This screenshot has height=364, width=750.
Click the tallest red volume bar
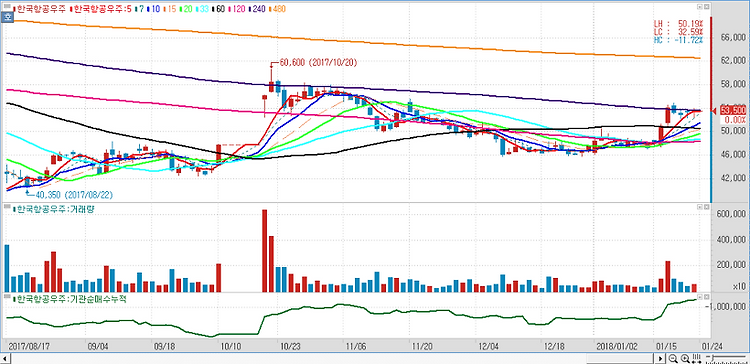(x=265, y=251)
